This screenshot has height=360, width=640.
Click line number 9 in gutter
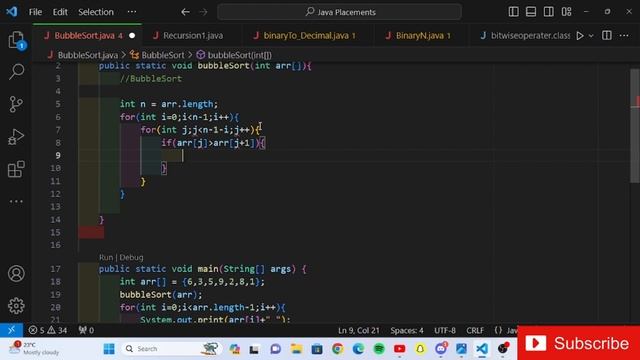(x=58, y=156)
